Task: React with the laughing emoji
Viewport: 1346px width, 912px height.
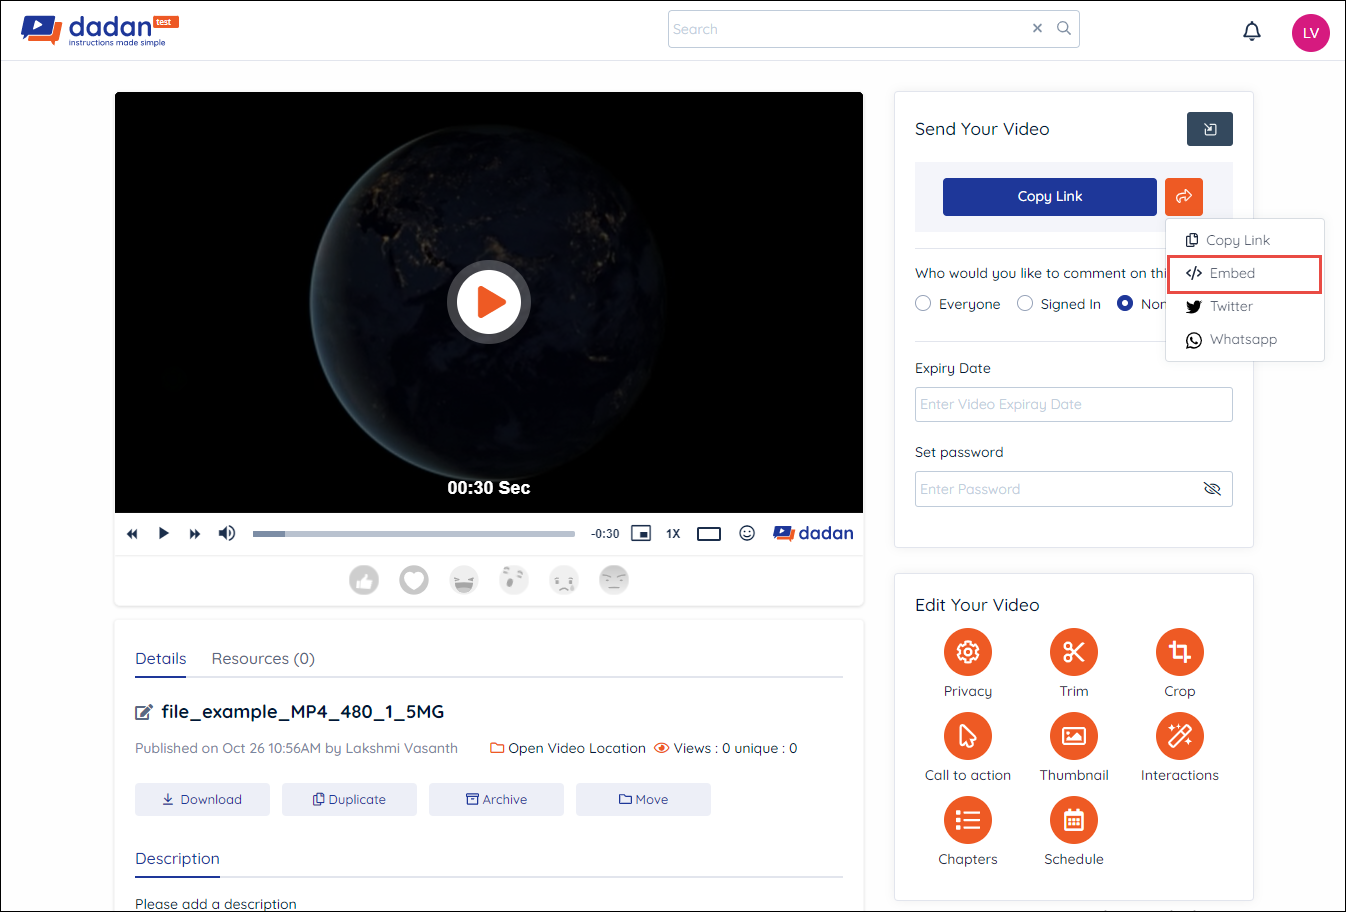Action: click(464, 580)
